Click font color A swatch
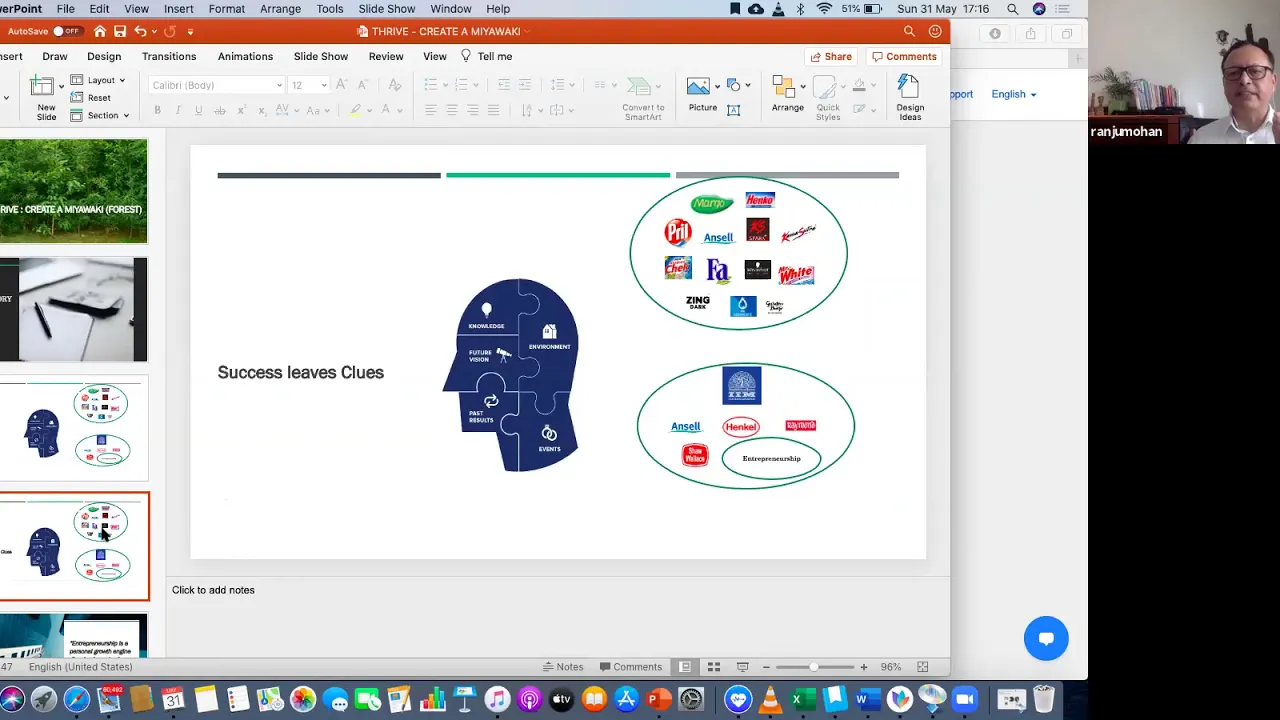Viewport: 1280px width, 720px height. pos(386,110)
